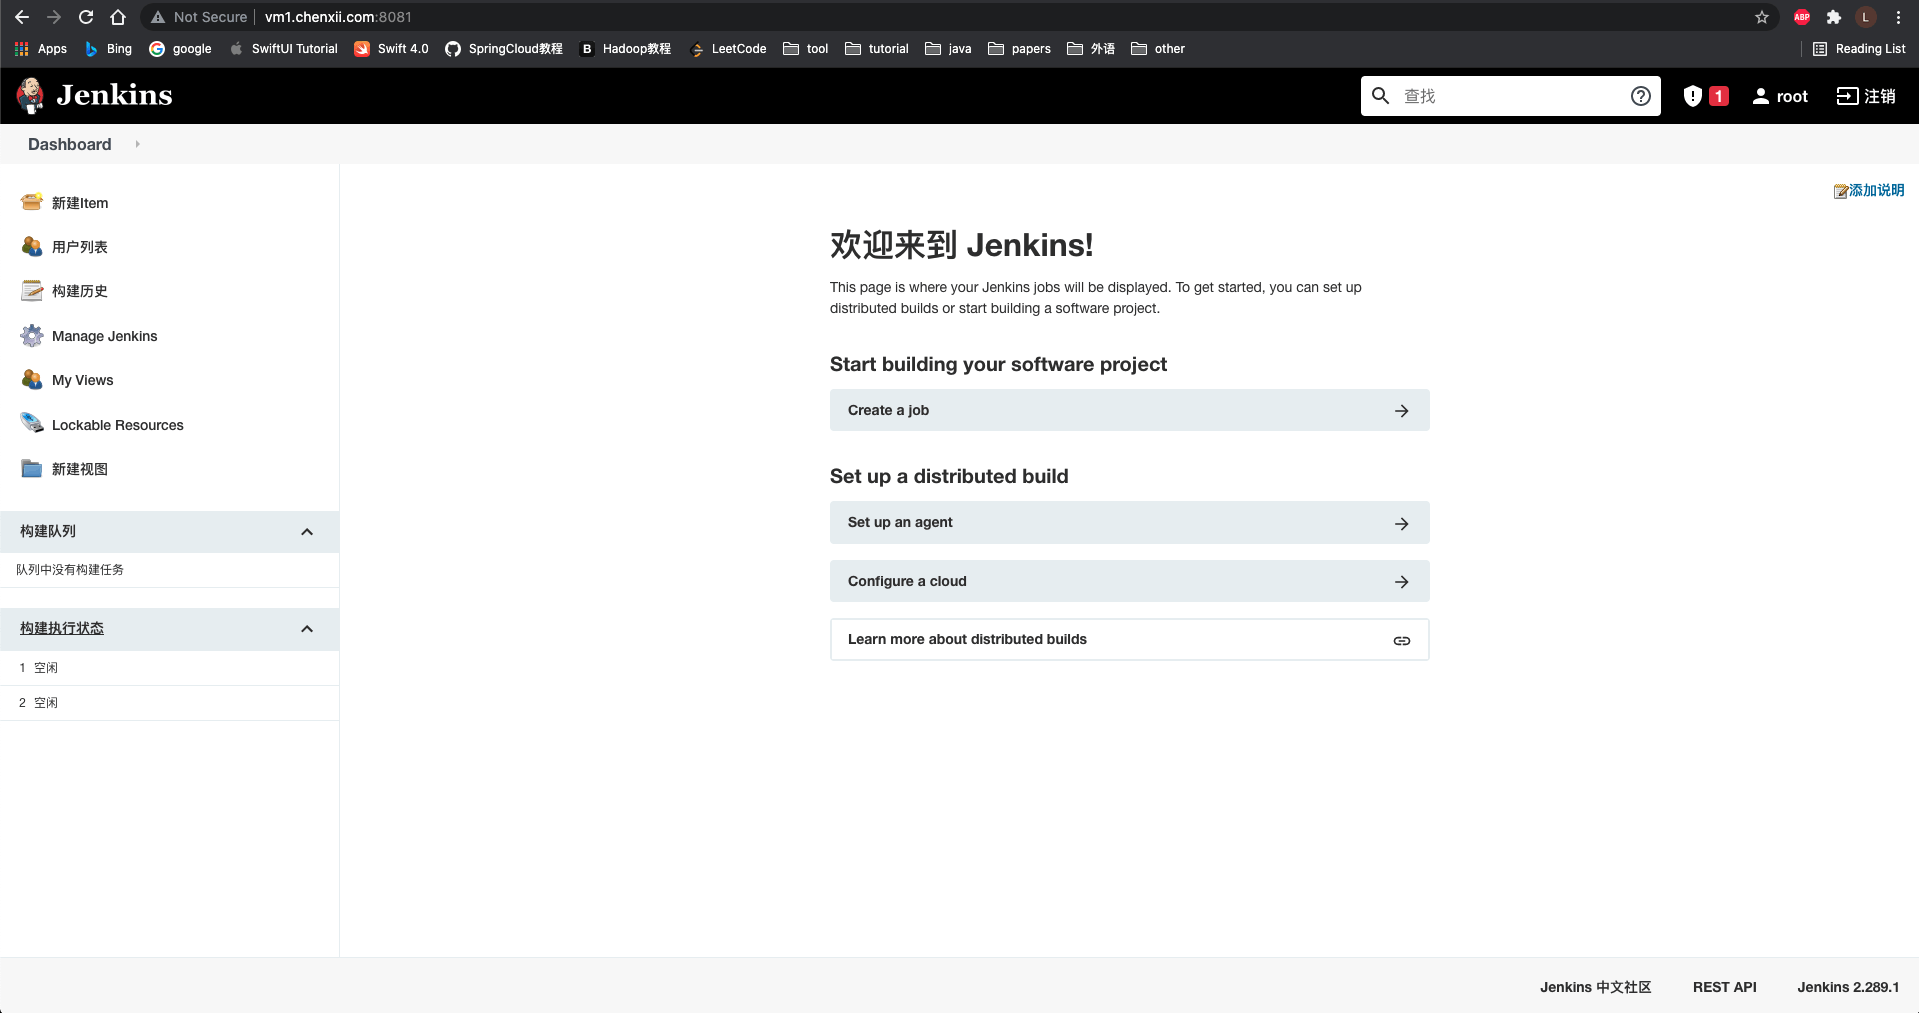Viewport: 1919px width, 1013px height.
Task: Click the 添加说明 edit description icon
Action: (1840, 191)
